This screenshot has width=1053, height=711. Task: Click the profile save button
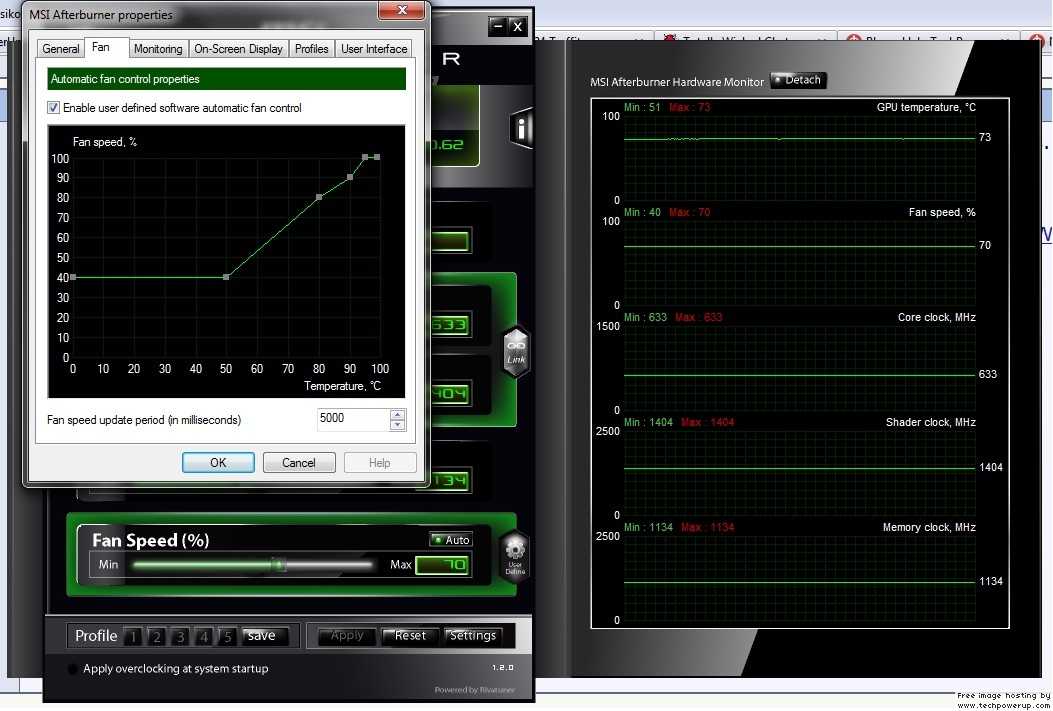pyautogui.click(x=265, y=636)
